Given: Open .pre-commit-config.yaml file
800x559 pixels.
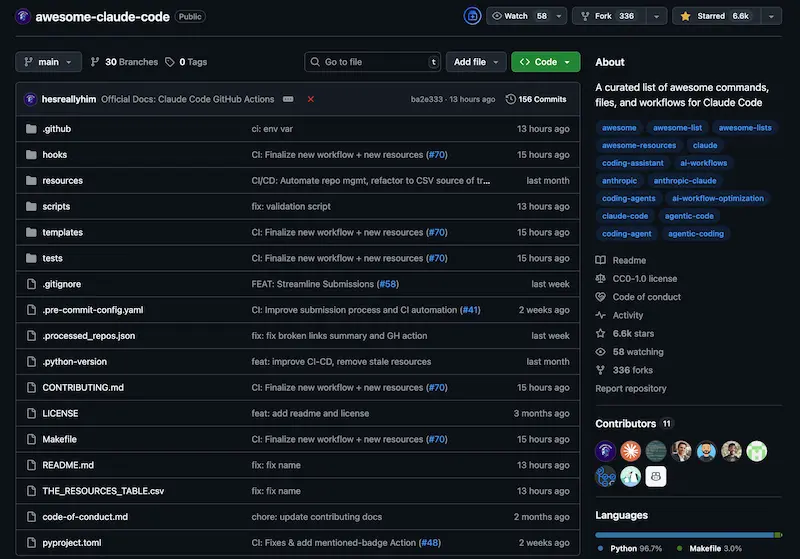Looking at the screenshot, I should (x=93, y=310).
